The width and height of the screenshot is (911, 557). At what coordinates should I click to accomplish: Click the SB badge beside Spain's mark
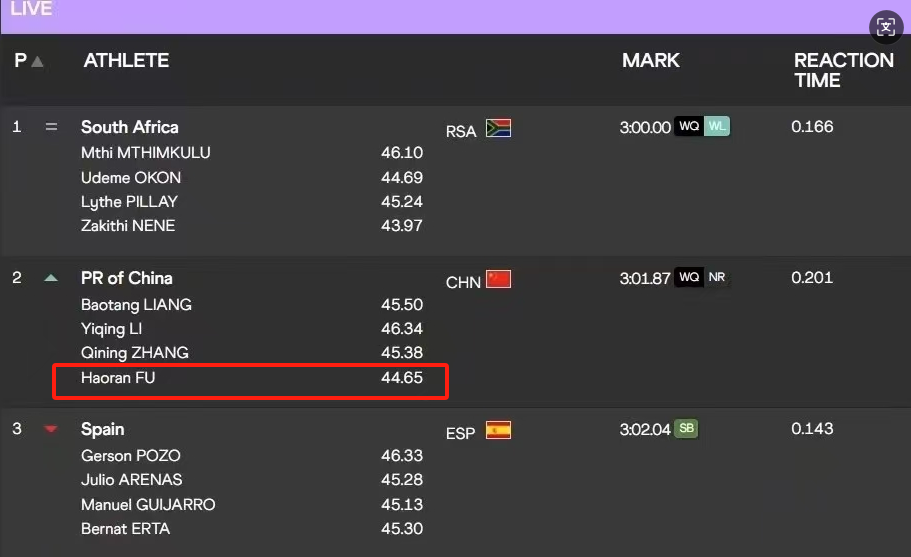pyautogui.click(x=686, y=428)
